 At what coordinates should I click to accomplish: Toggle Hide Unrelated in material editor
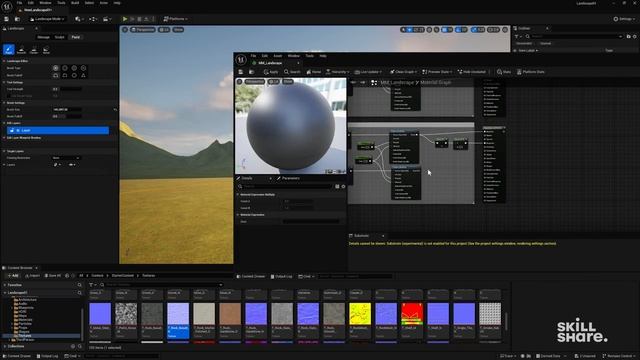[472, 72]
